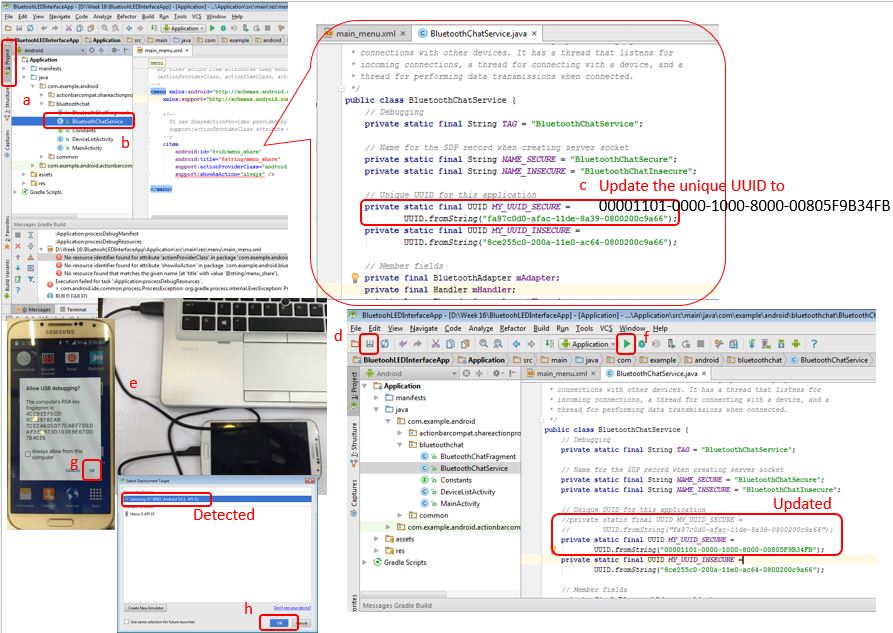Click Find magnifier icon in larger window toolbar
The height and width of the screenshot is (633, 893).
(483, 344)
